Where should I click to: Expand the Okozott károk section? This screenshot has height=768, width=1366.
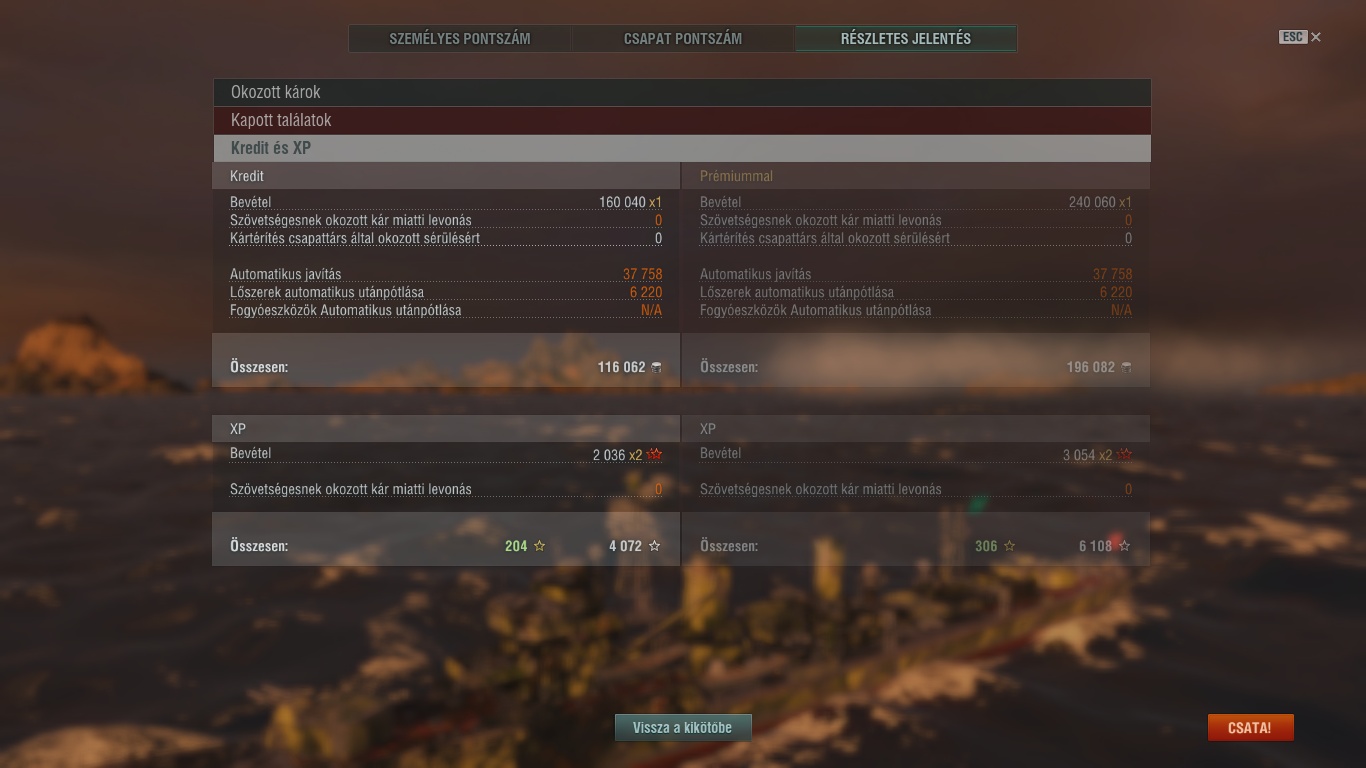click(682, 92)
